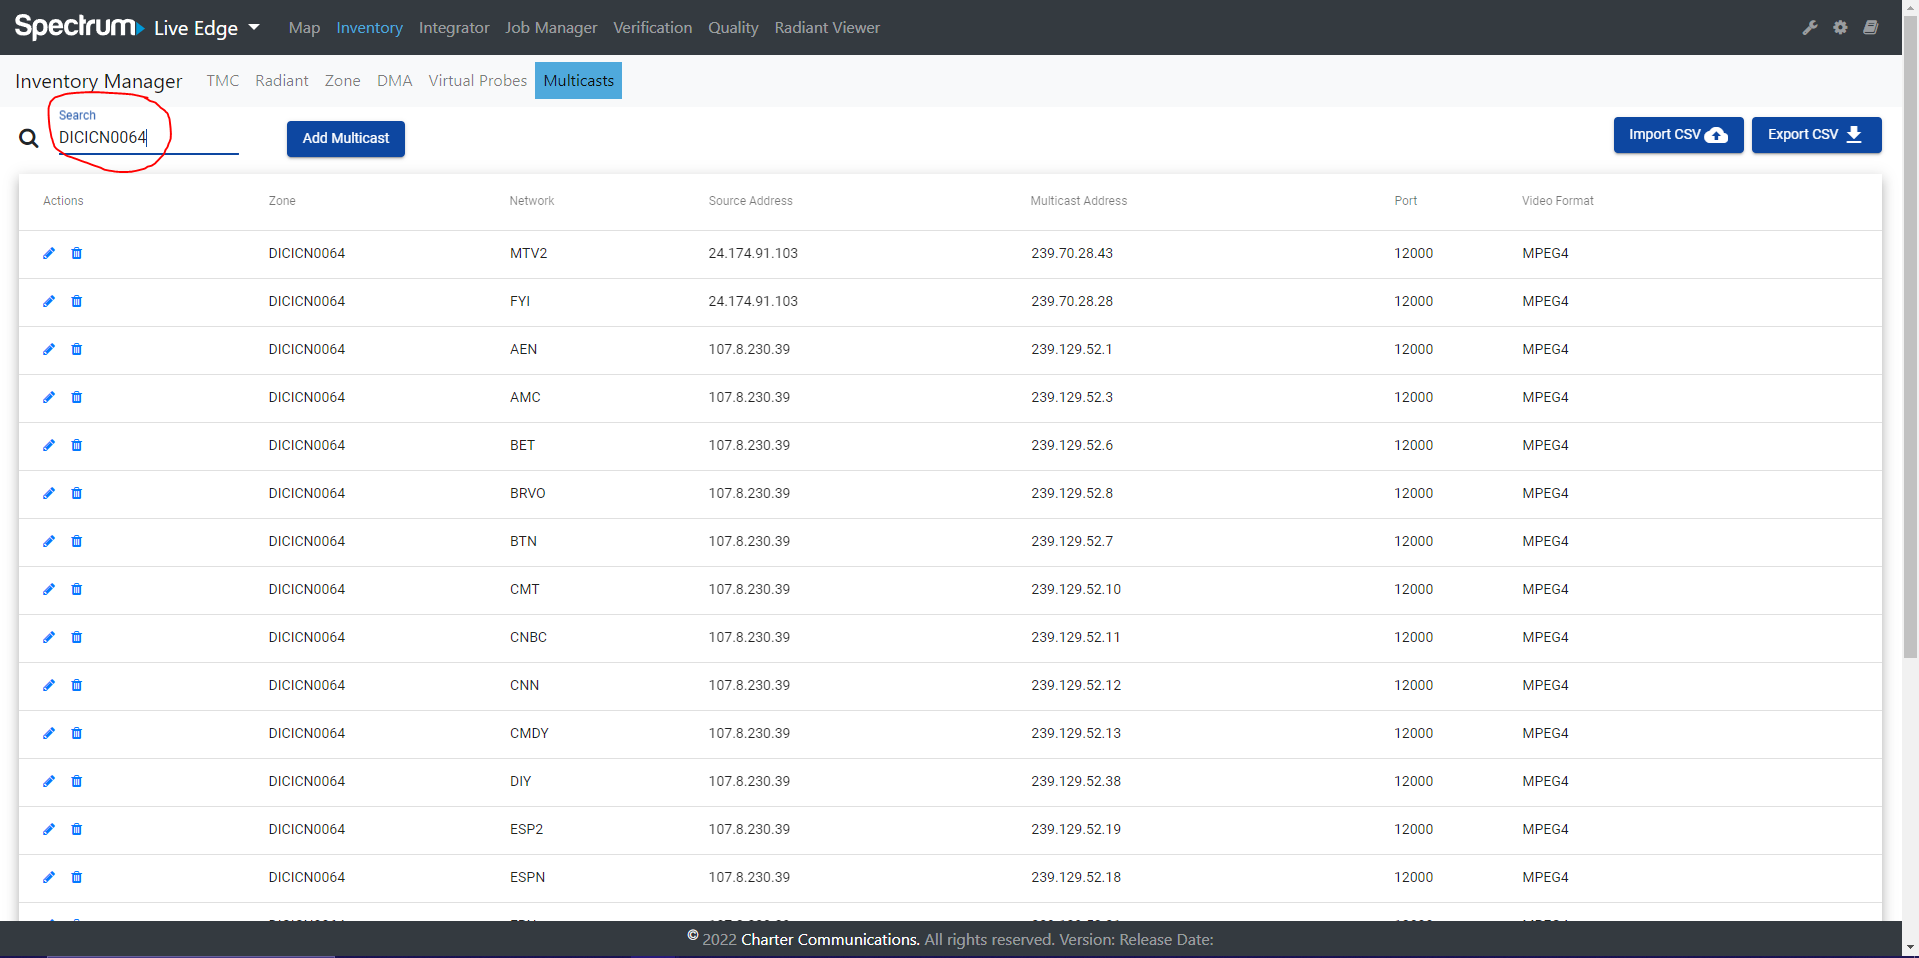Delete the FYI multicast entry

click(x=77, y=301)
